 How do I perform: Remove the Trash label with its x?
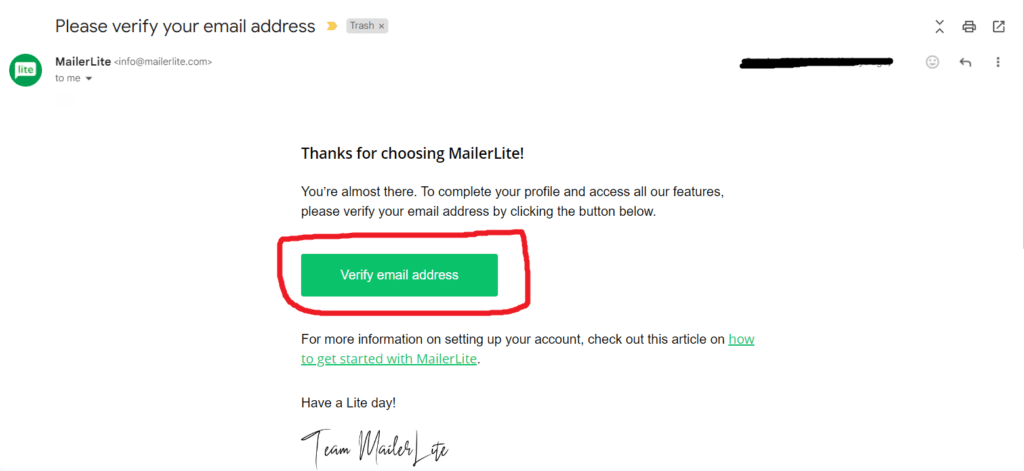[x=381, y=26]
